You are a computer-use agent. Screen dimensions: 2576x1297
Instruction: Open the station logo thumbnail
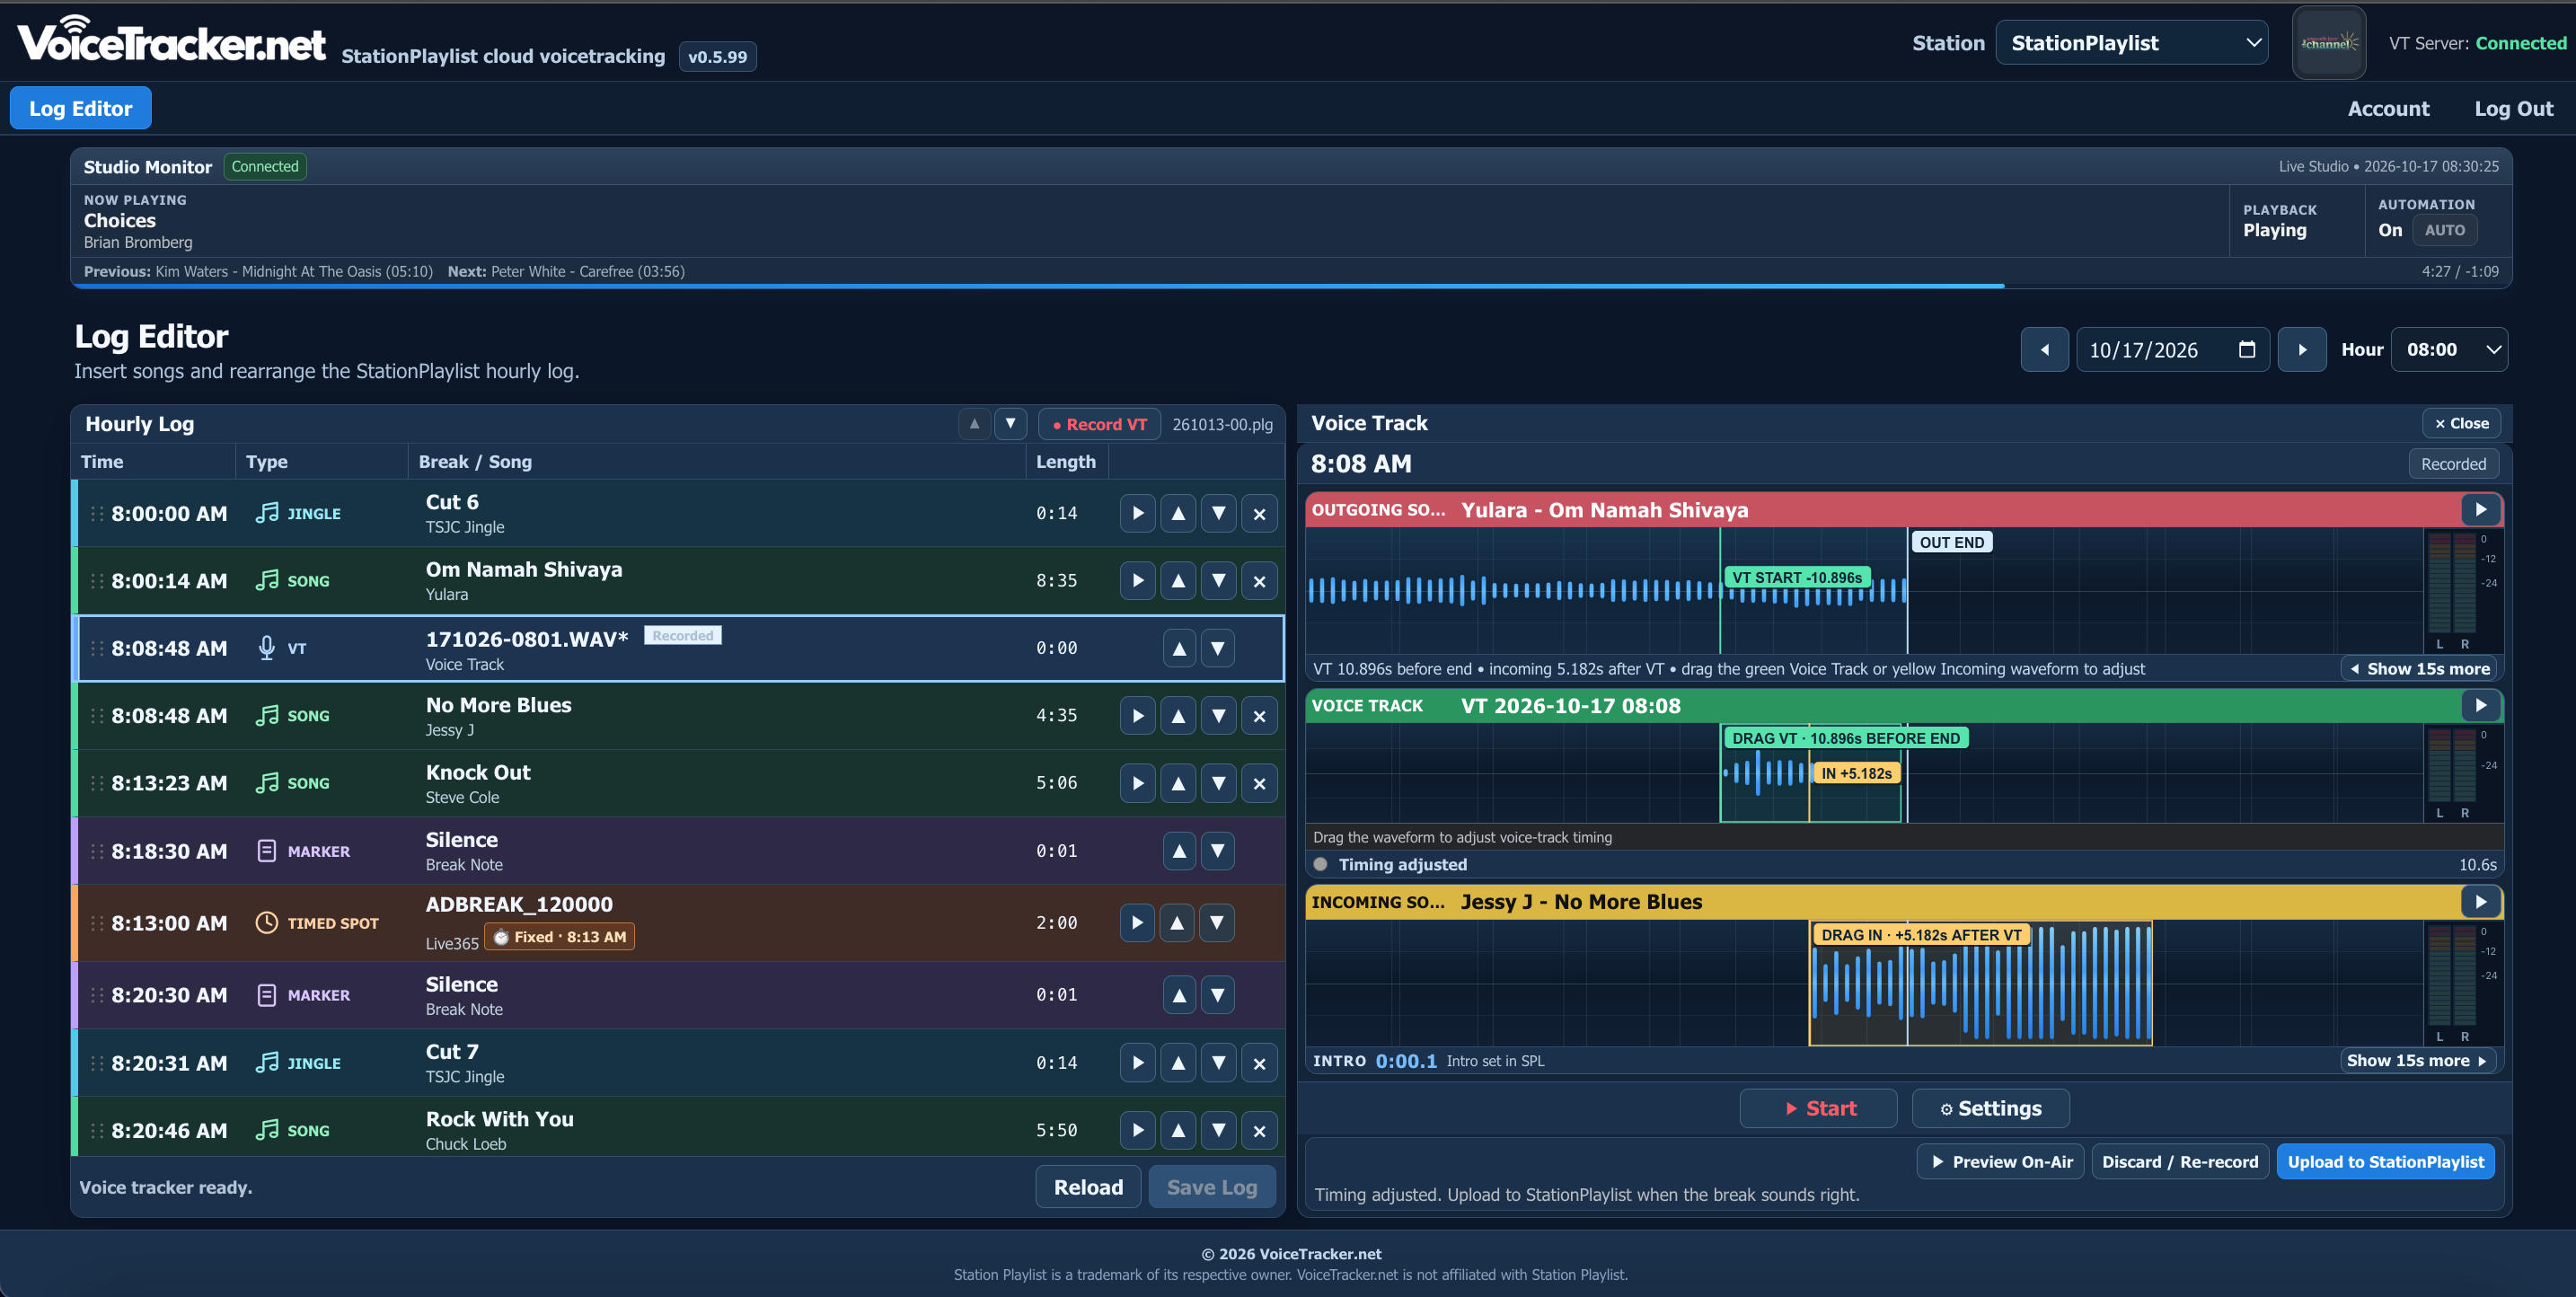click(x=2328, y=43)
